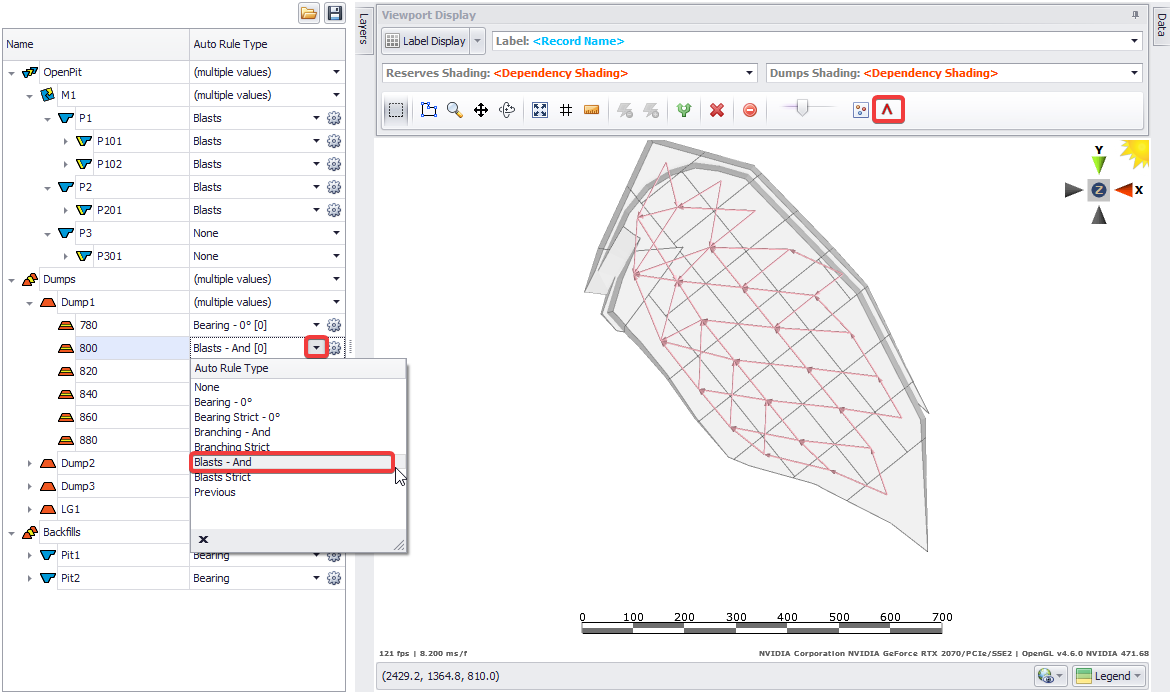1172x694 pixels.
Task: Click the zoom to extents icon
Action: pyautogui.click(x=540, y=110)
